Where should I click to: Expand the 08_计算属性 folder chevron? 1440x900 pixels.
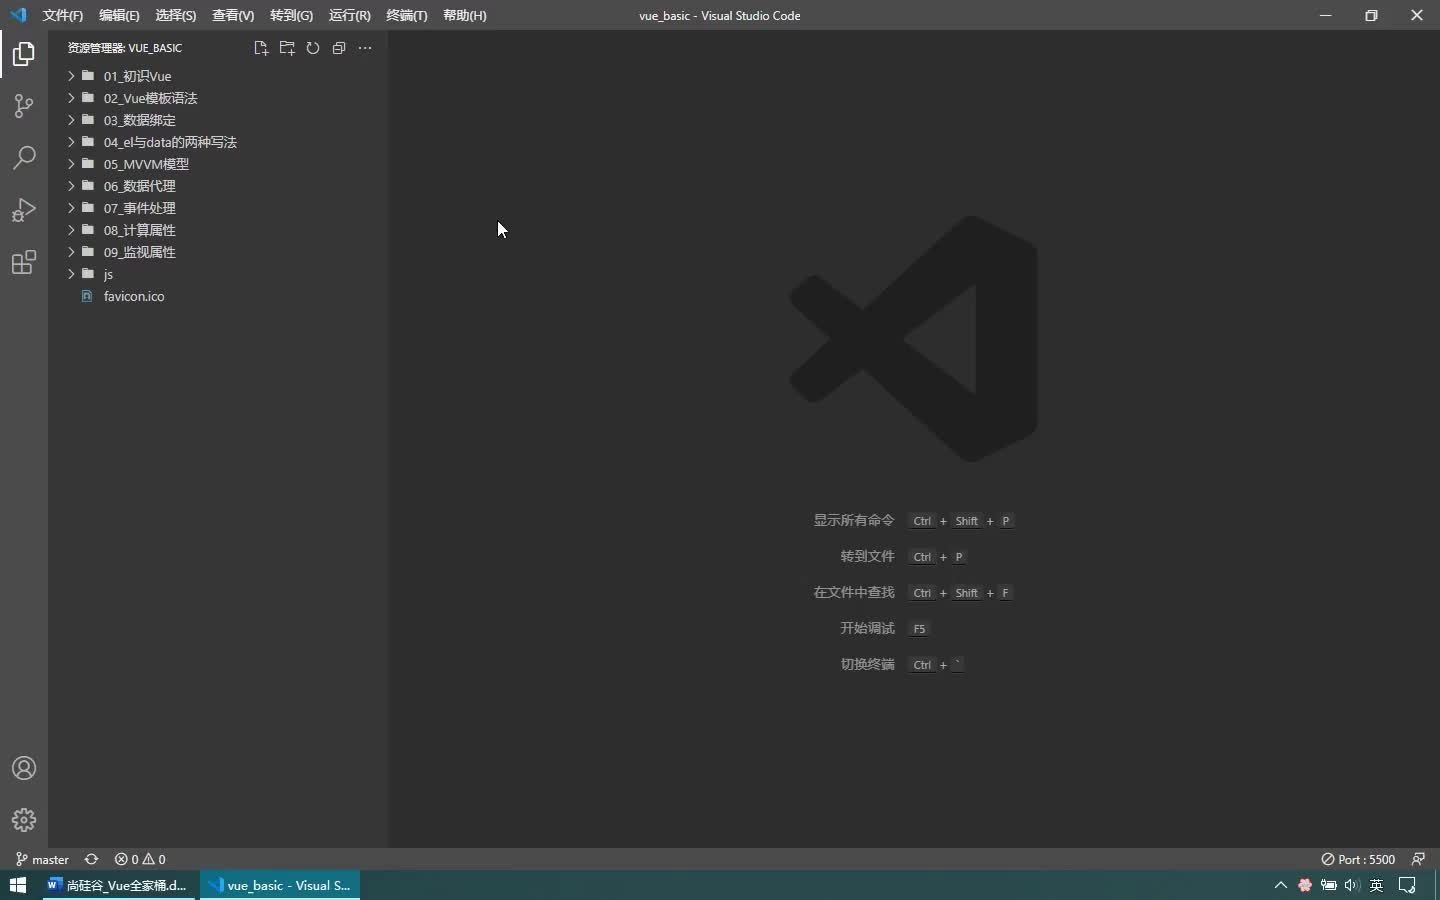(71, 230)
